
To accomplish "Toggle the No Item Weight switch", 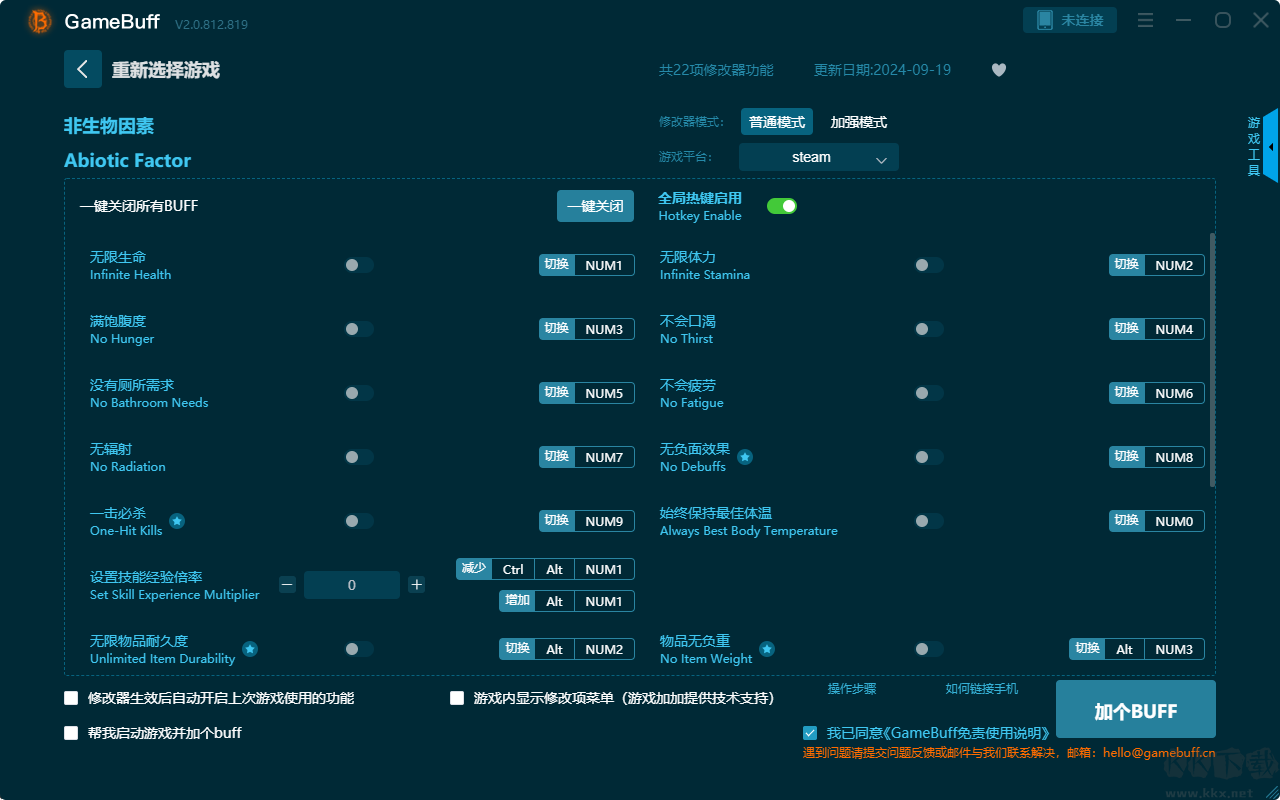I will point(929,649).
